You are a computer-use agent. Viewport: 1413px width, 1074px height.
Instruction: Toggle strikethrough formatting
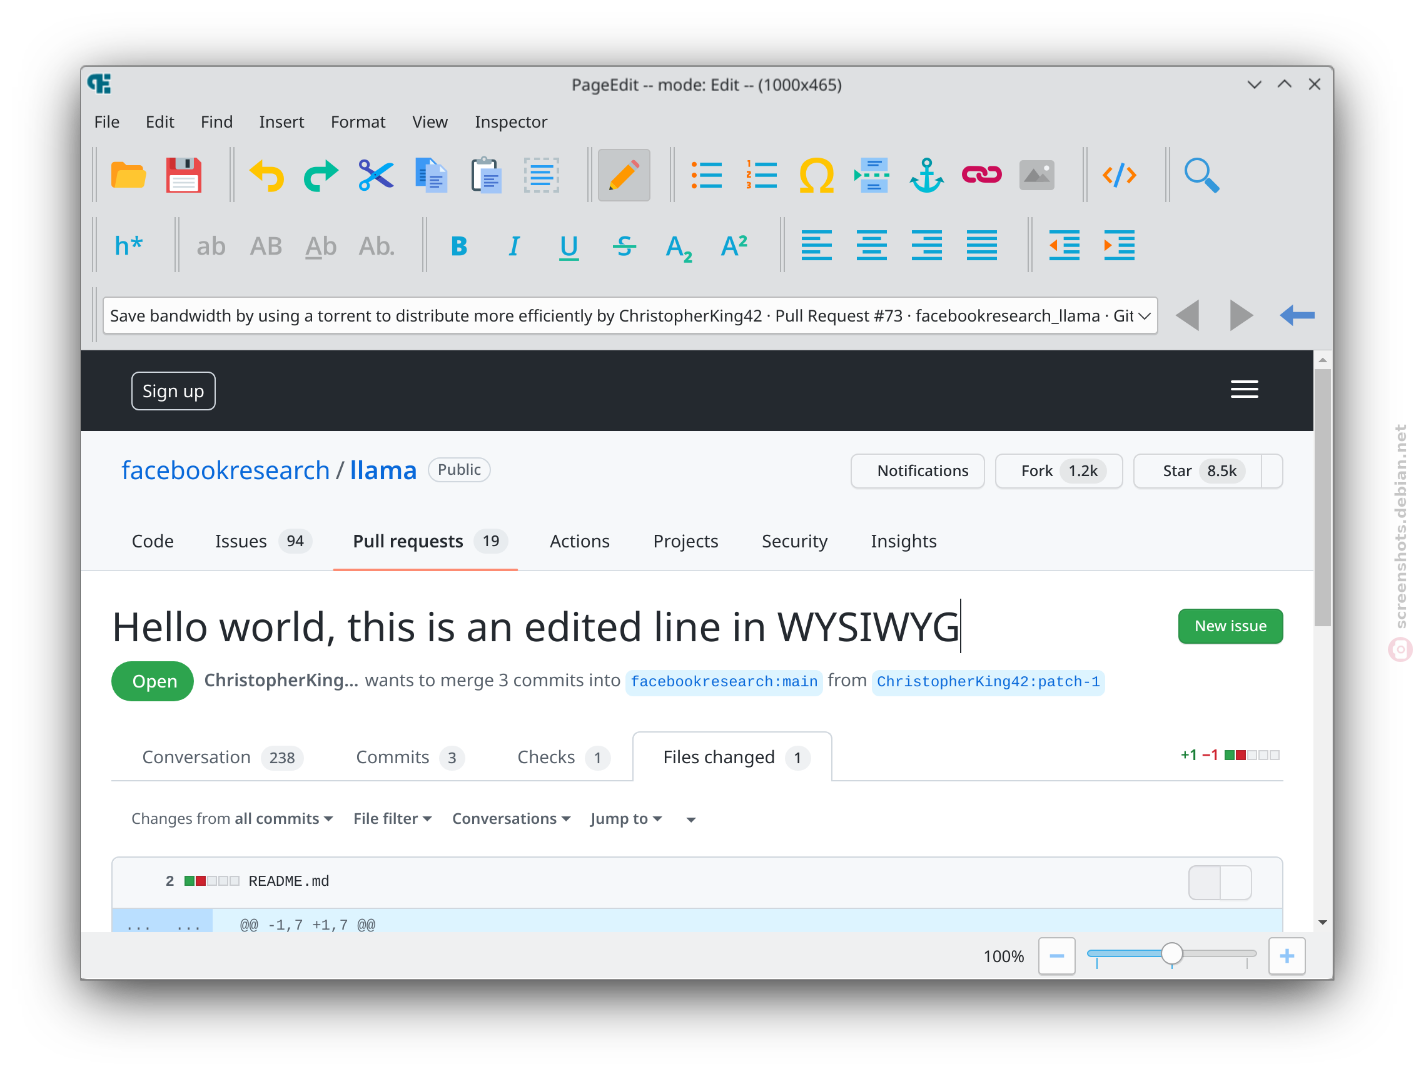[x=625, y=245]
